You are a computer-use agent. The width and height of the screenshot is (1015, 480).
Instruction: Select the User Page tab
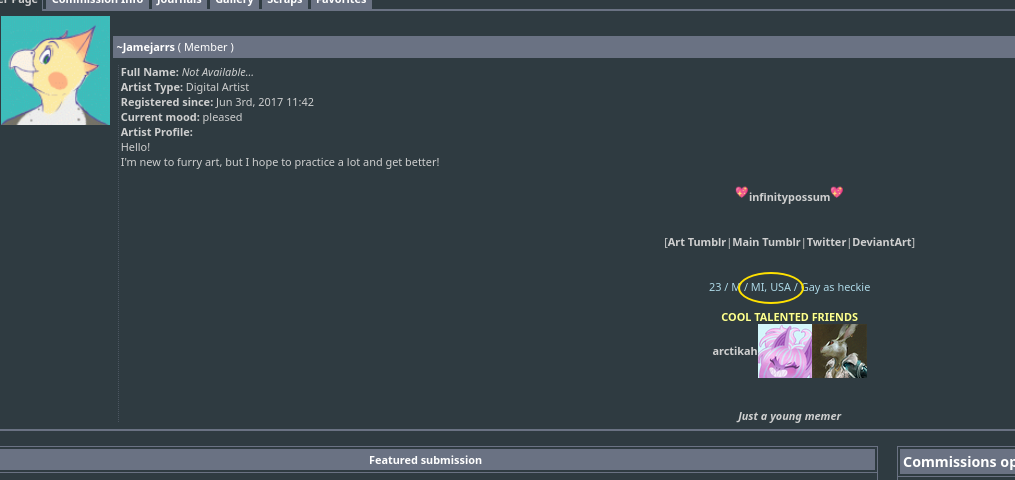pos(20,3)
